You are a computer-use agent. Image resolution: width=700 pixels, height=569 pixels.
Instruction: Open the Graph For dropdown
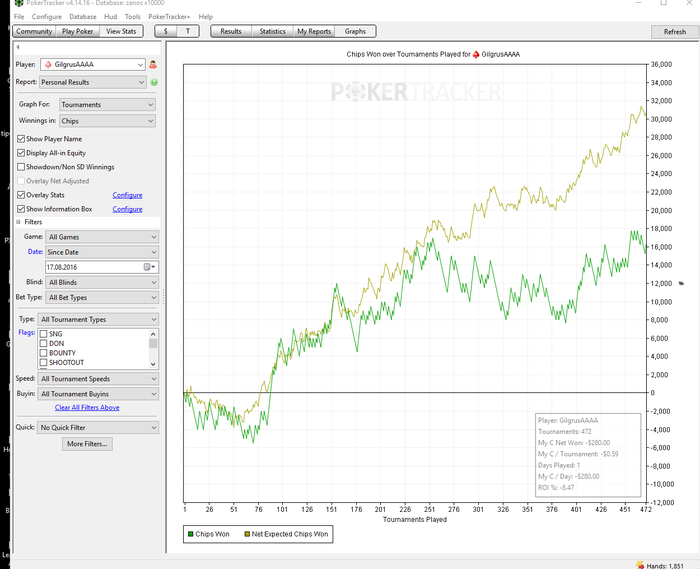[x=107, y=104]
